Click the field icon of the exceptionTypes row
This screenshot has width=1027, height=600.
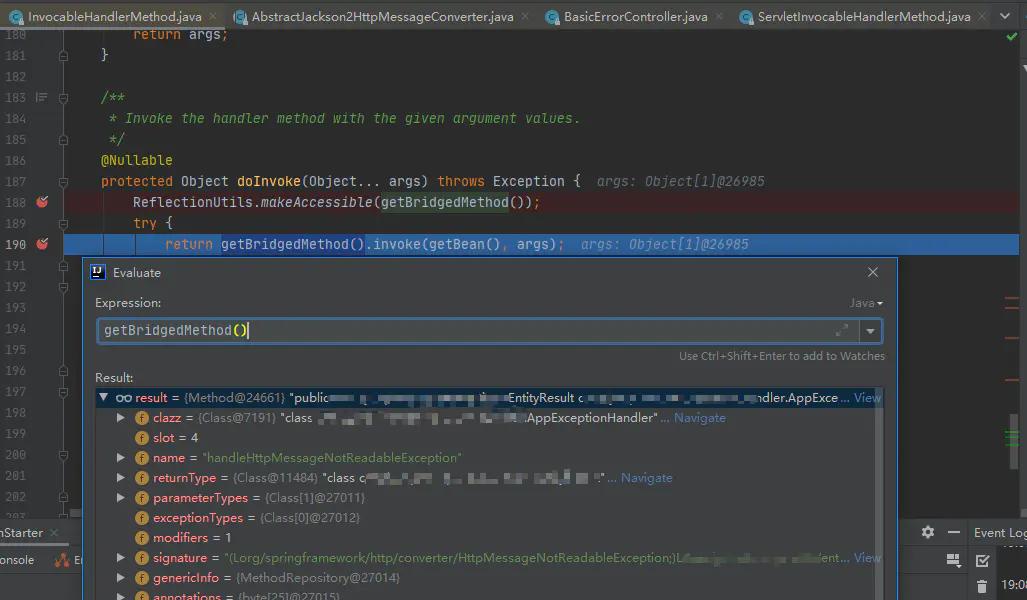[x=141, y=518]
